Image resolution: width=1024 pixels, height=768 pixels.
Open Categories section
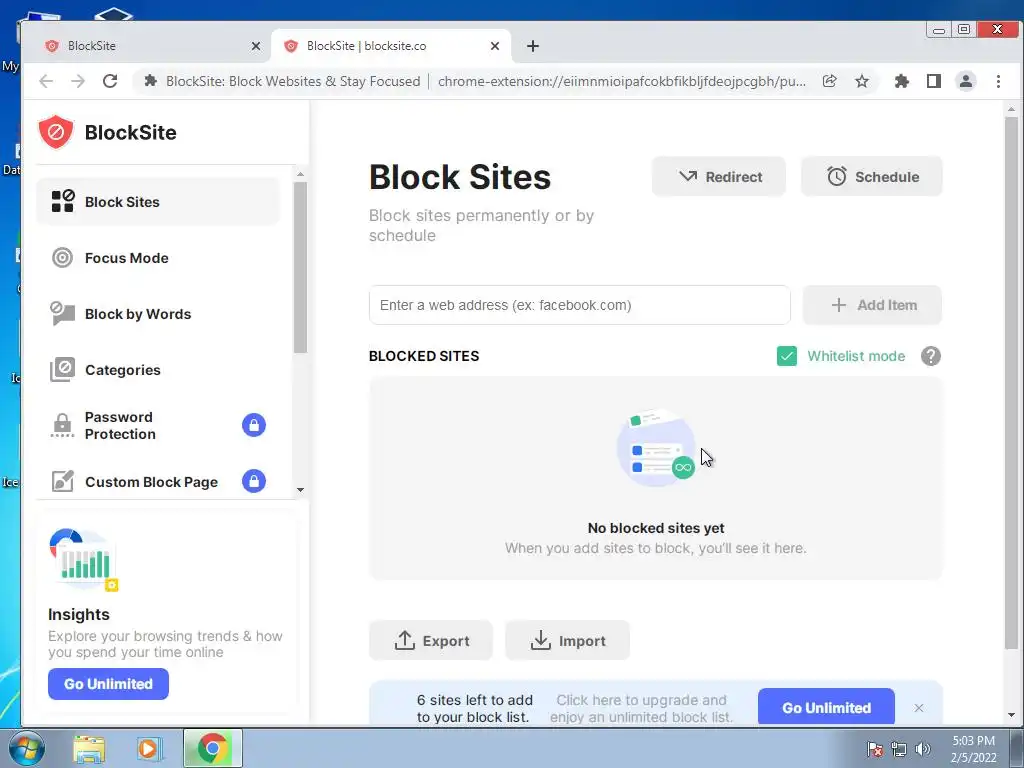[x=157, y=370]
